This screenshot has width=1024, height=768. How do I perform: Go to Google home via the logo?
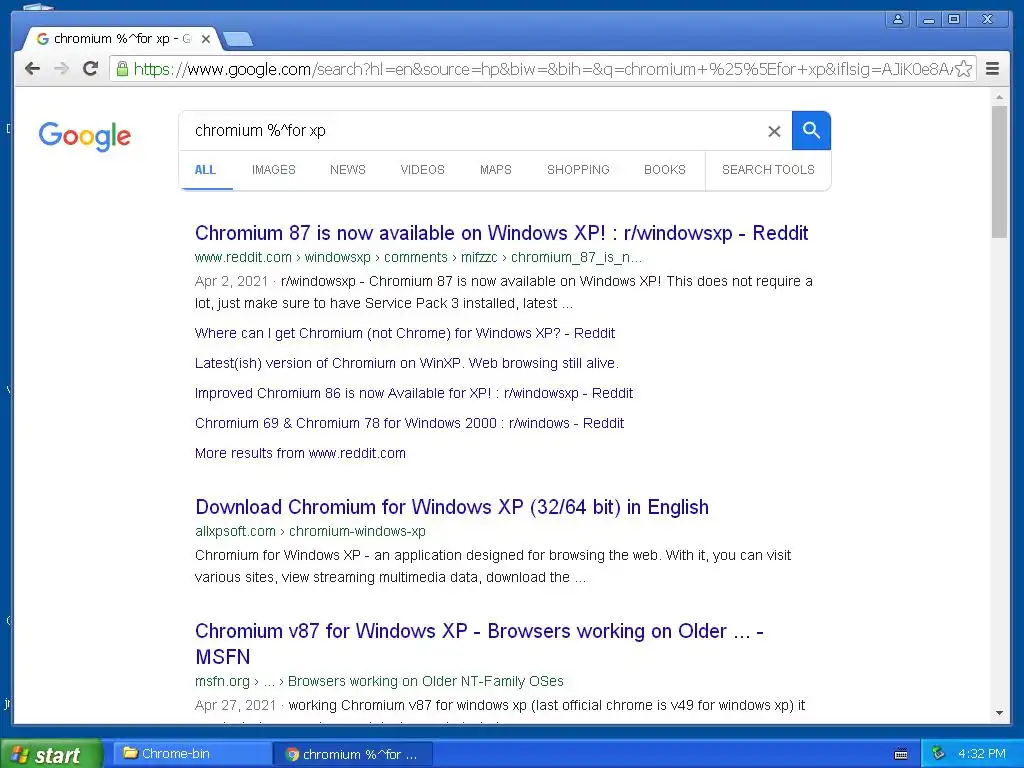tap(84, 136)
